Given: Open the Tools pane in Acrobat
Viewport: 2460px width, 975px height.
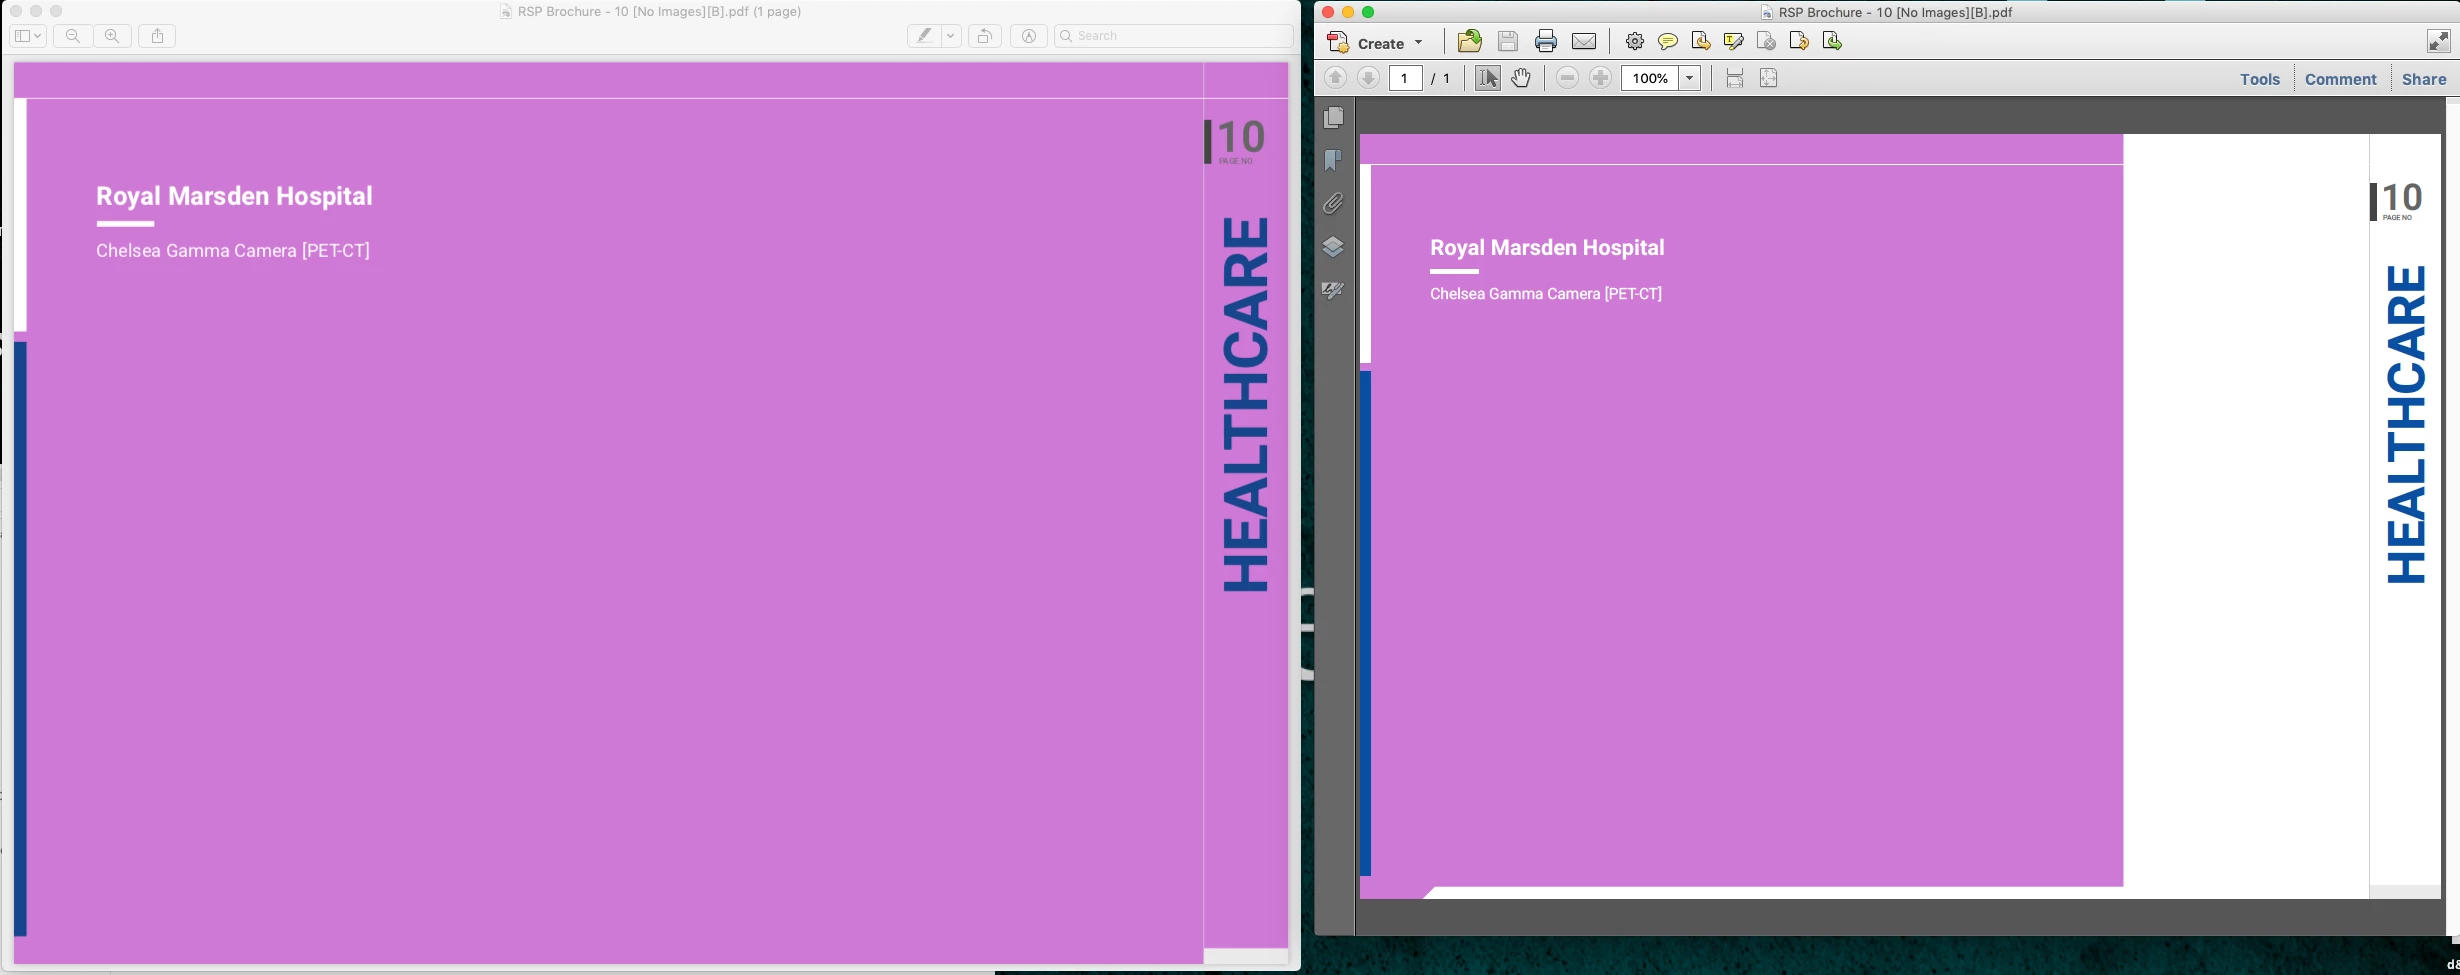Looking at the screenshot, I should [2260, 79].
